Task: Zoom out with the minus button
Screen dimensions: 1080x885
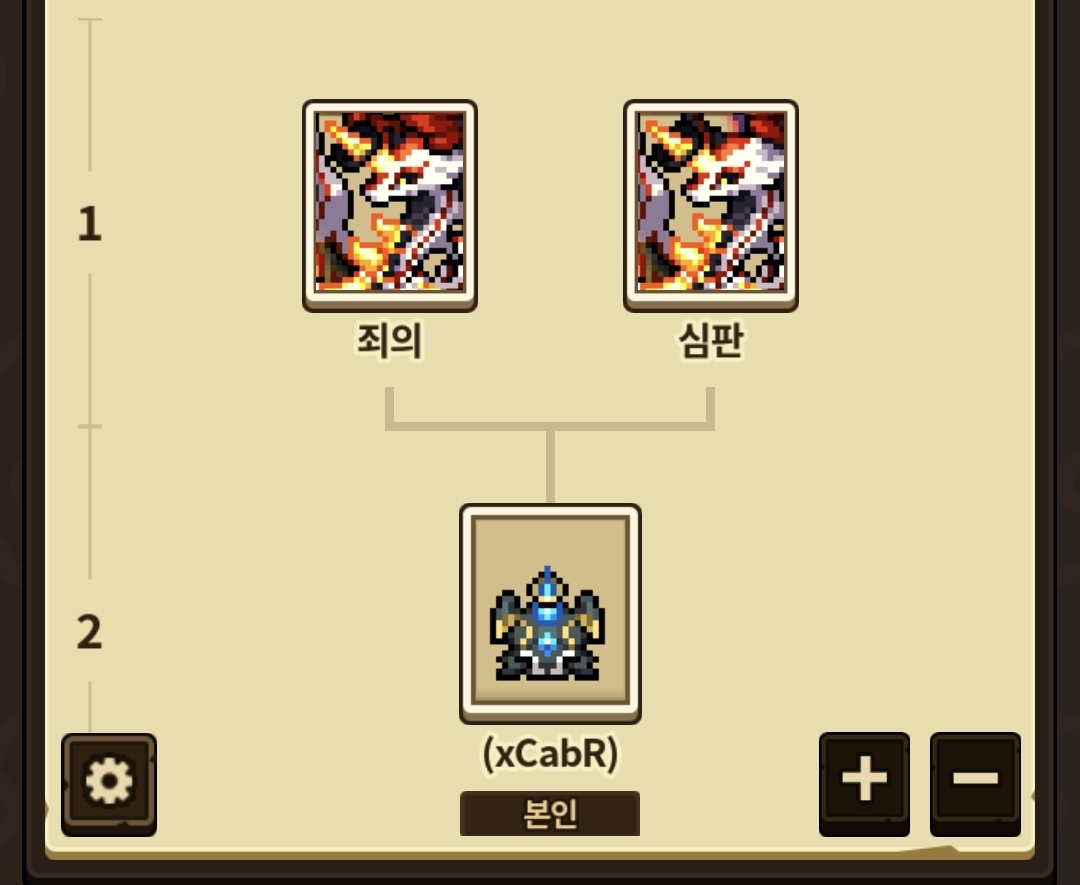Action: tap(975, 784)
